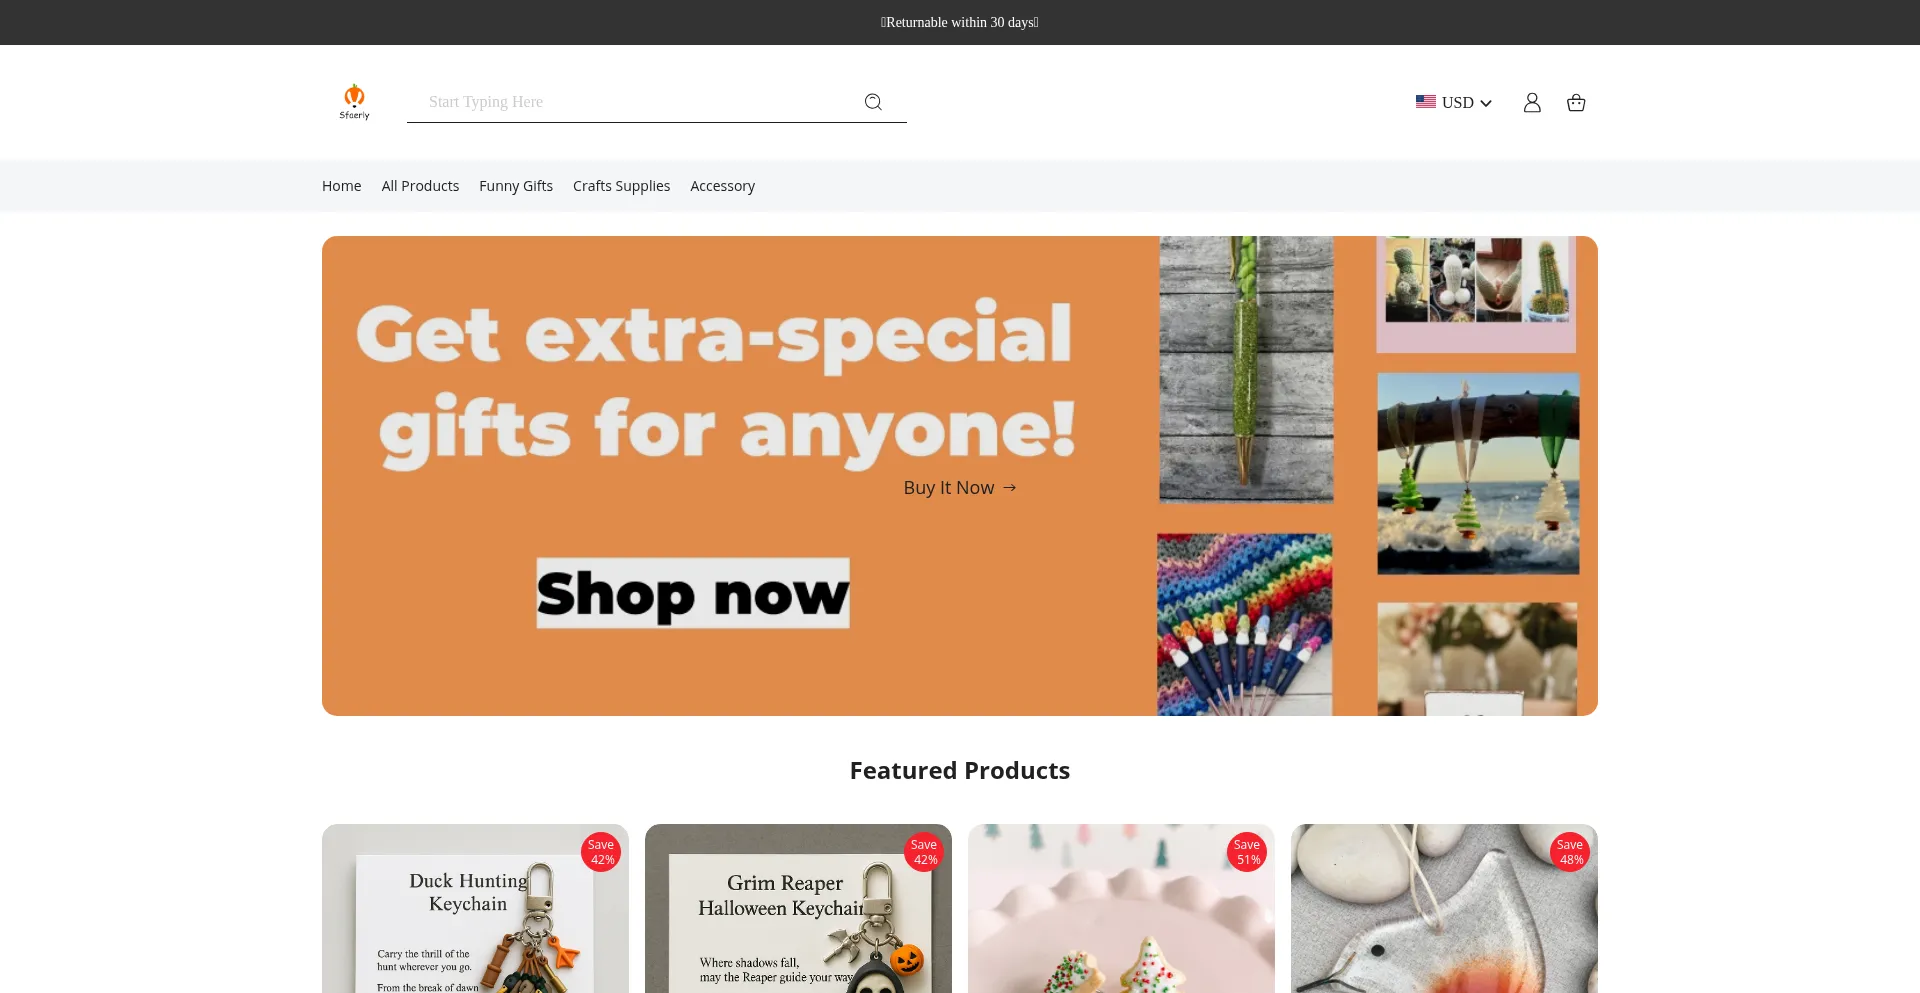This screenshot has width=1920, height=993.
Task: Open Funny Gifts category
Action: point(516,186)
